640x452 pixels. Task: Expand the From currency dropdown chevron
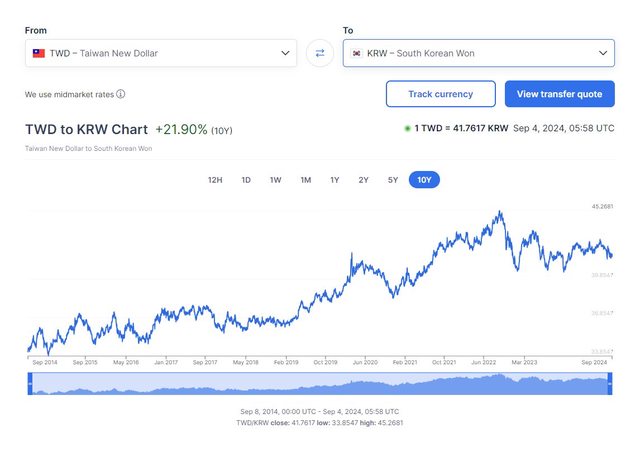286,53
